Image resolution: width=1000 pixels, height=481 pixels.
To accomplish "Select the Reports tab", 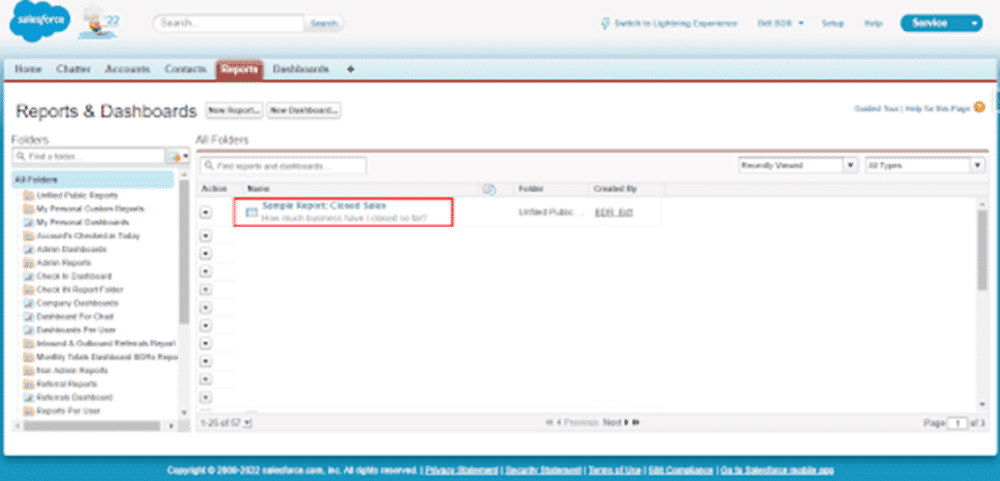I will [239, 70].
